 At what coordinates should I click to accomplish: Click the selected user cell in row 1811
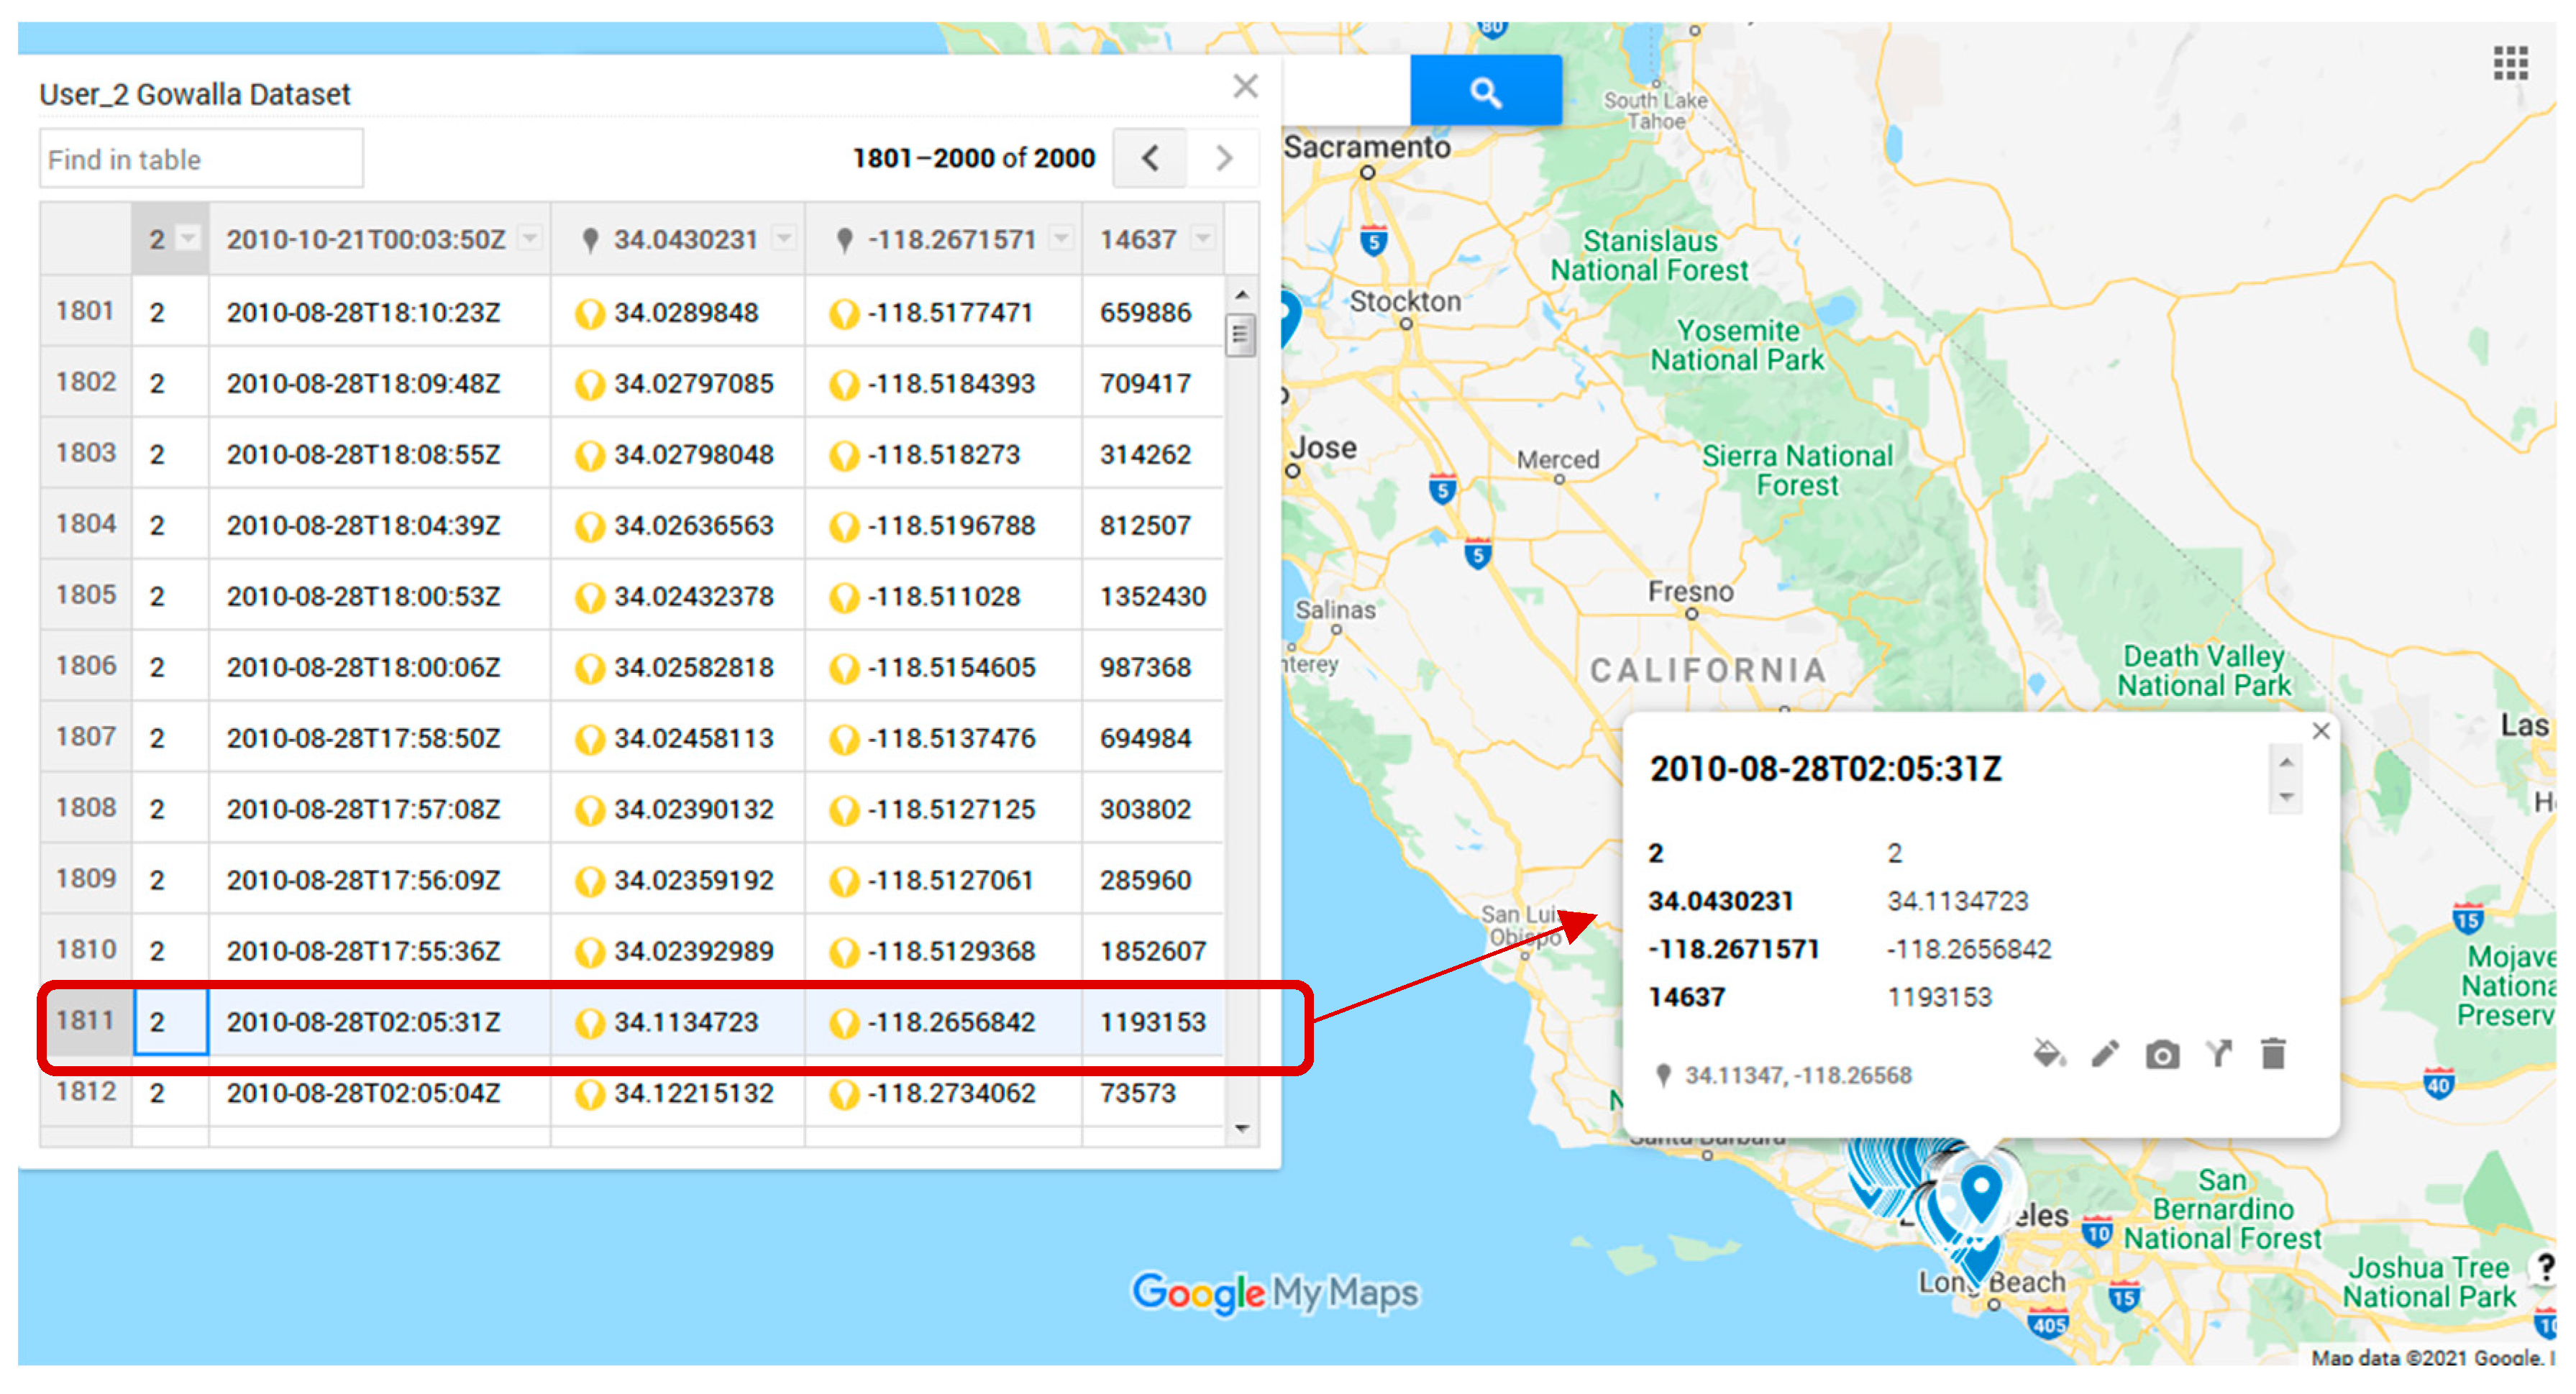click(x=170, y=1021)
